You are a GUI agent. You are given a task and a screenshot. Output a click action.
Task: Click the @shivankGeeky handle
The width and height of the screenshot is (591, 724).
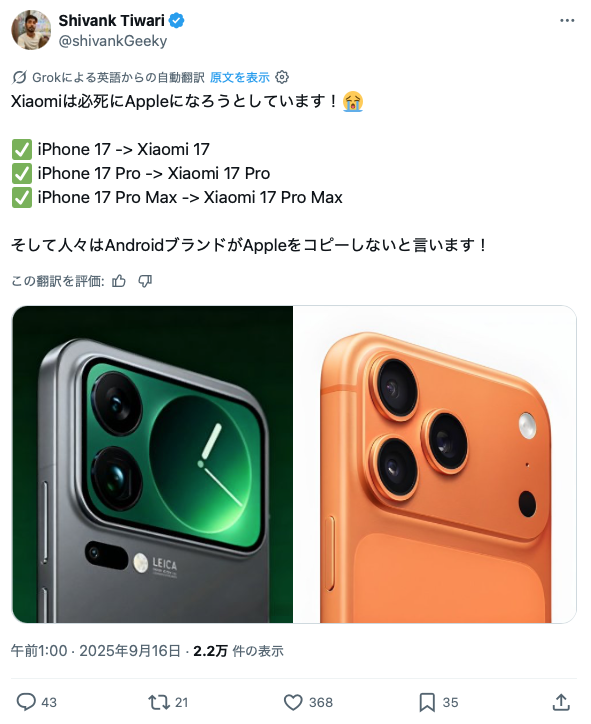click(113, 41)
